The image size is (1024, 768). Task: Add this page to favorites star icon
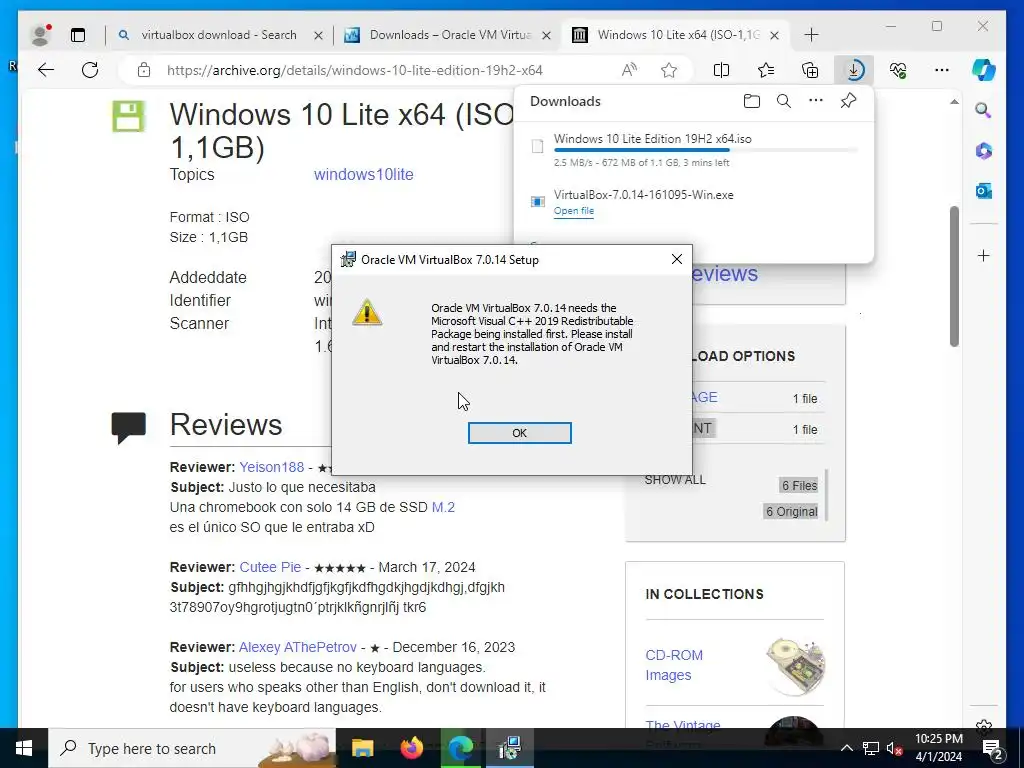[x=669, y=70]
